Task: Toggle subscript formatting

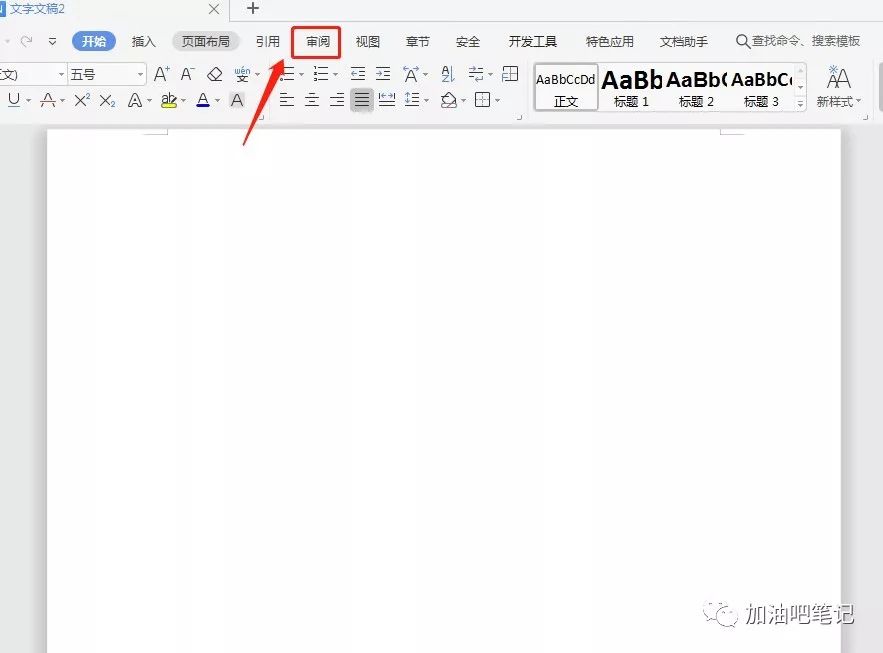Action: 107,100
